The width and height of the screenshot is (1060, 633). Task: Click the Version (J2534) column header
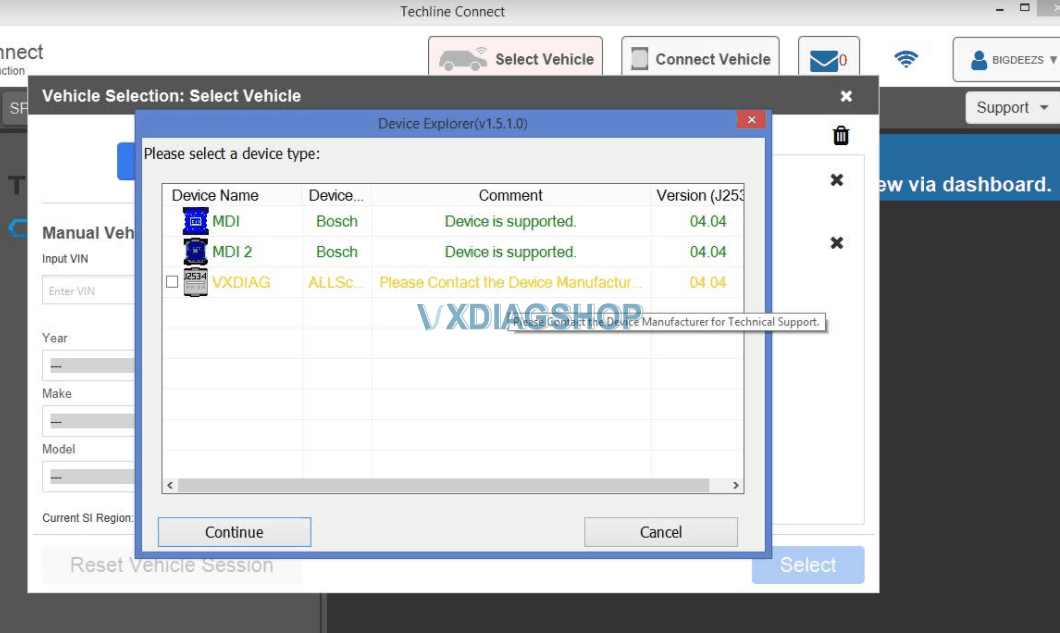(698, 195)
